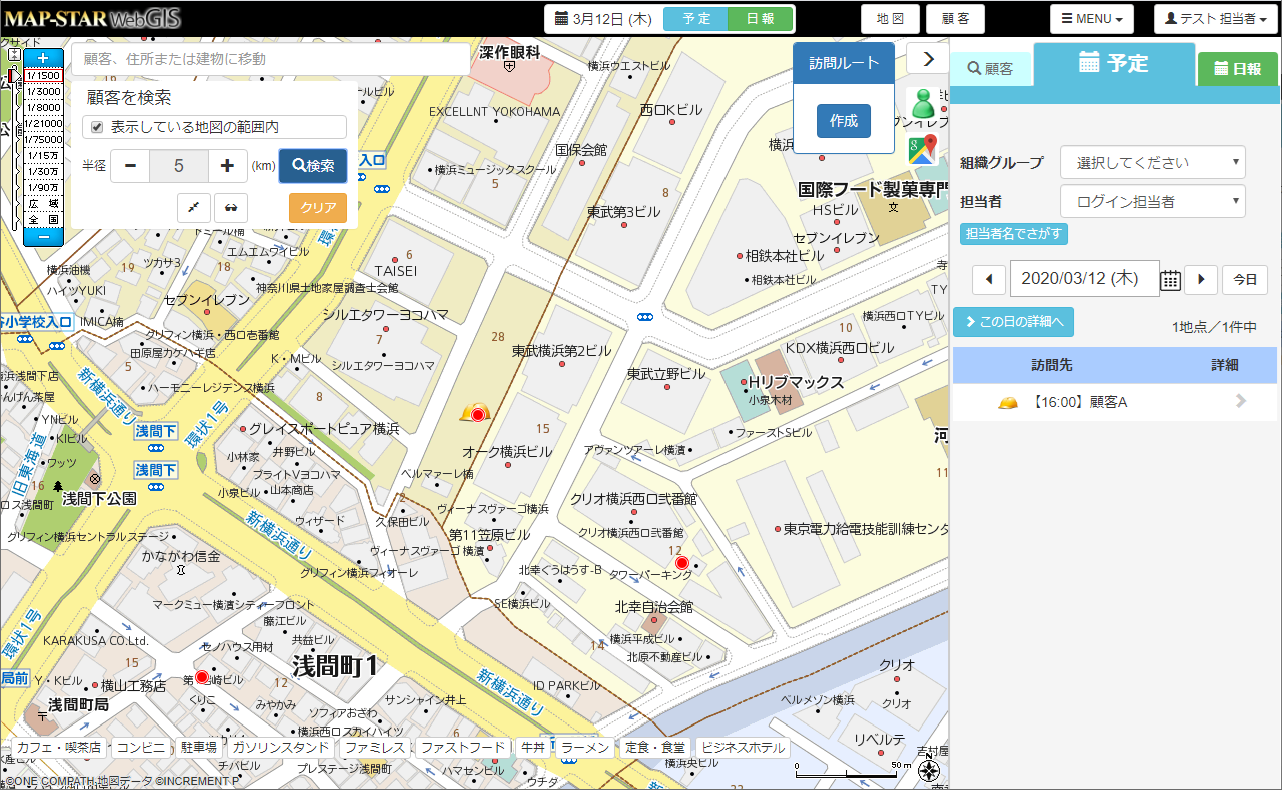The height and width of the screenshot is (790, 1282).
Task: Set the map scale to 全国
Action: click(43, 219)
